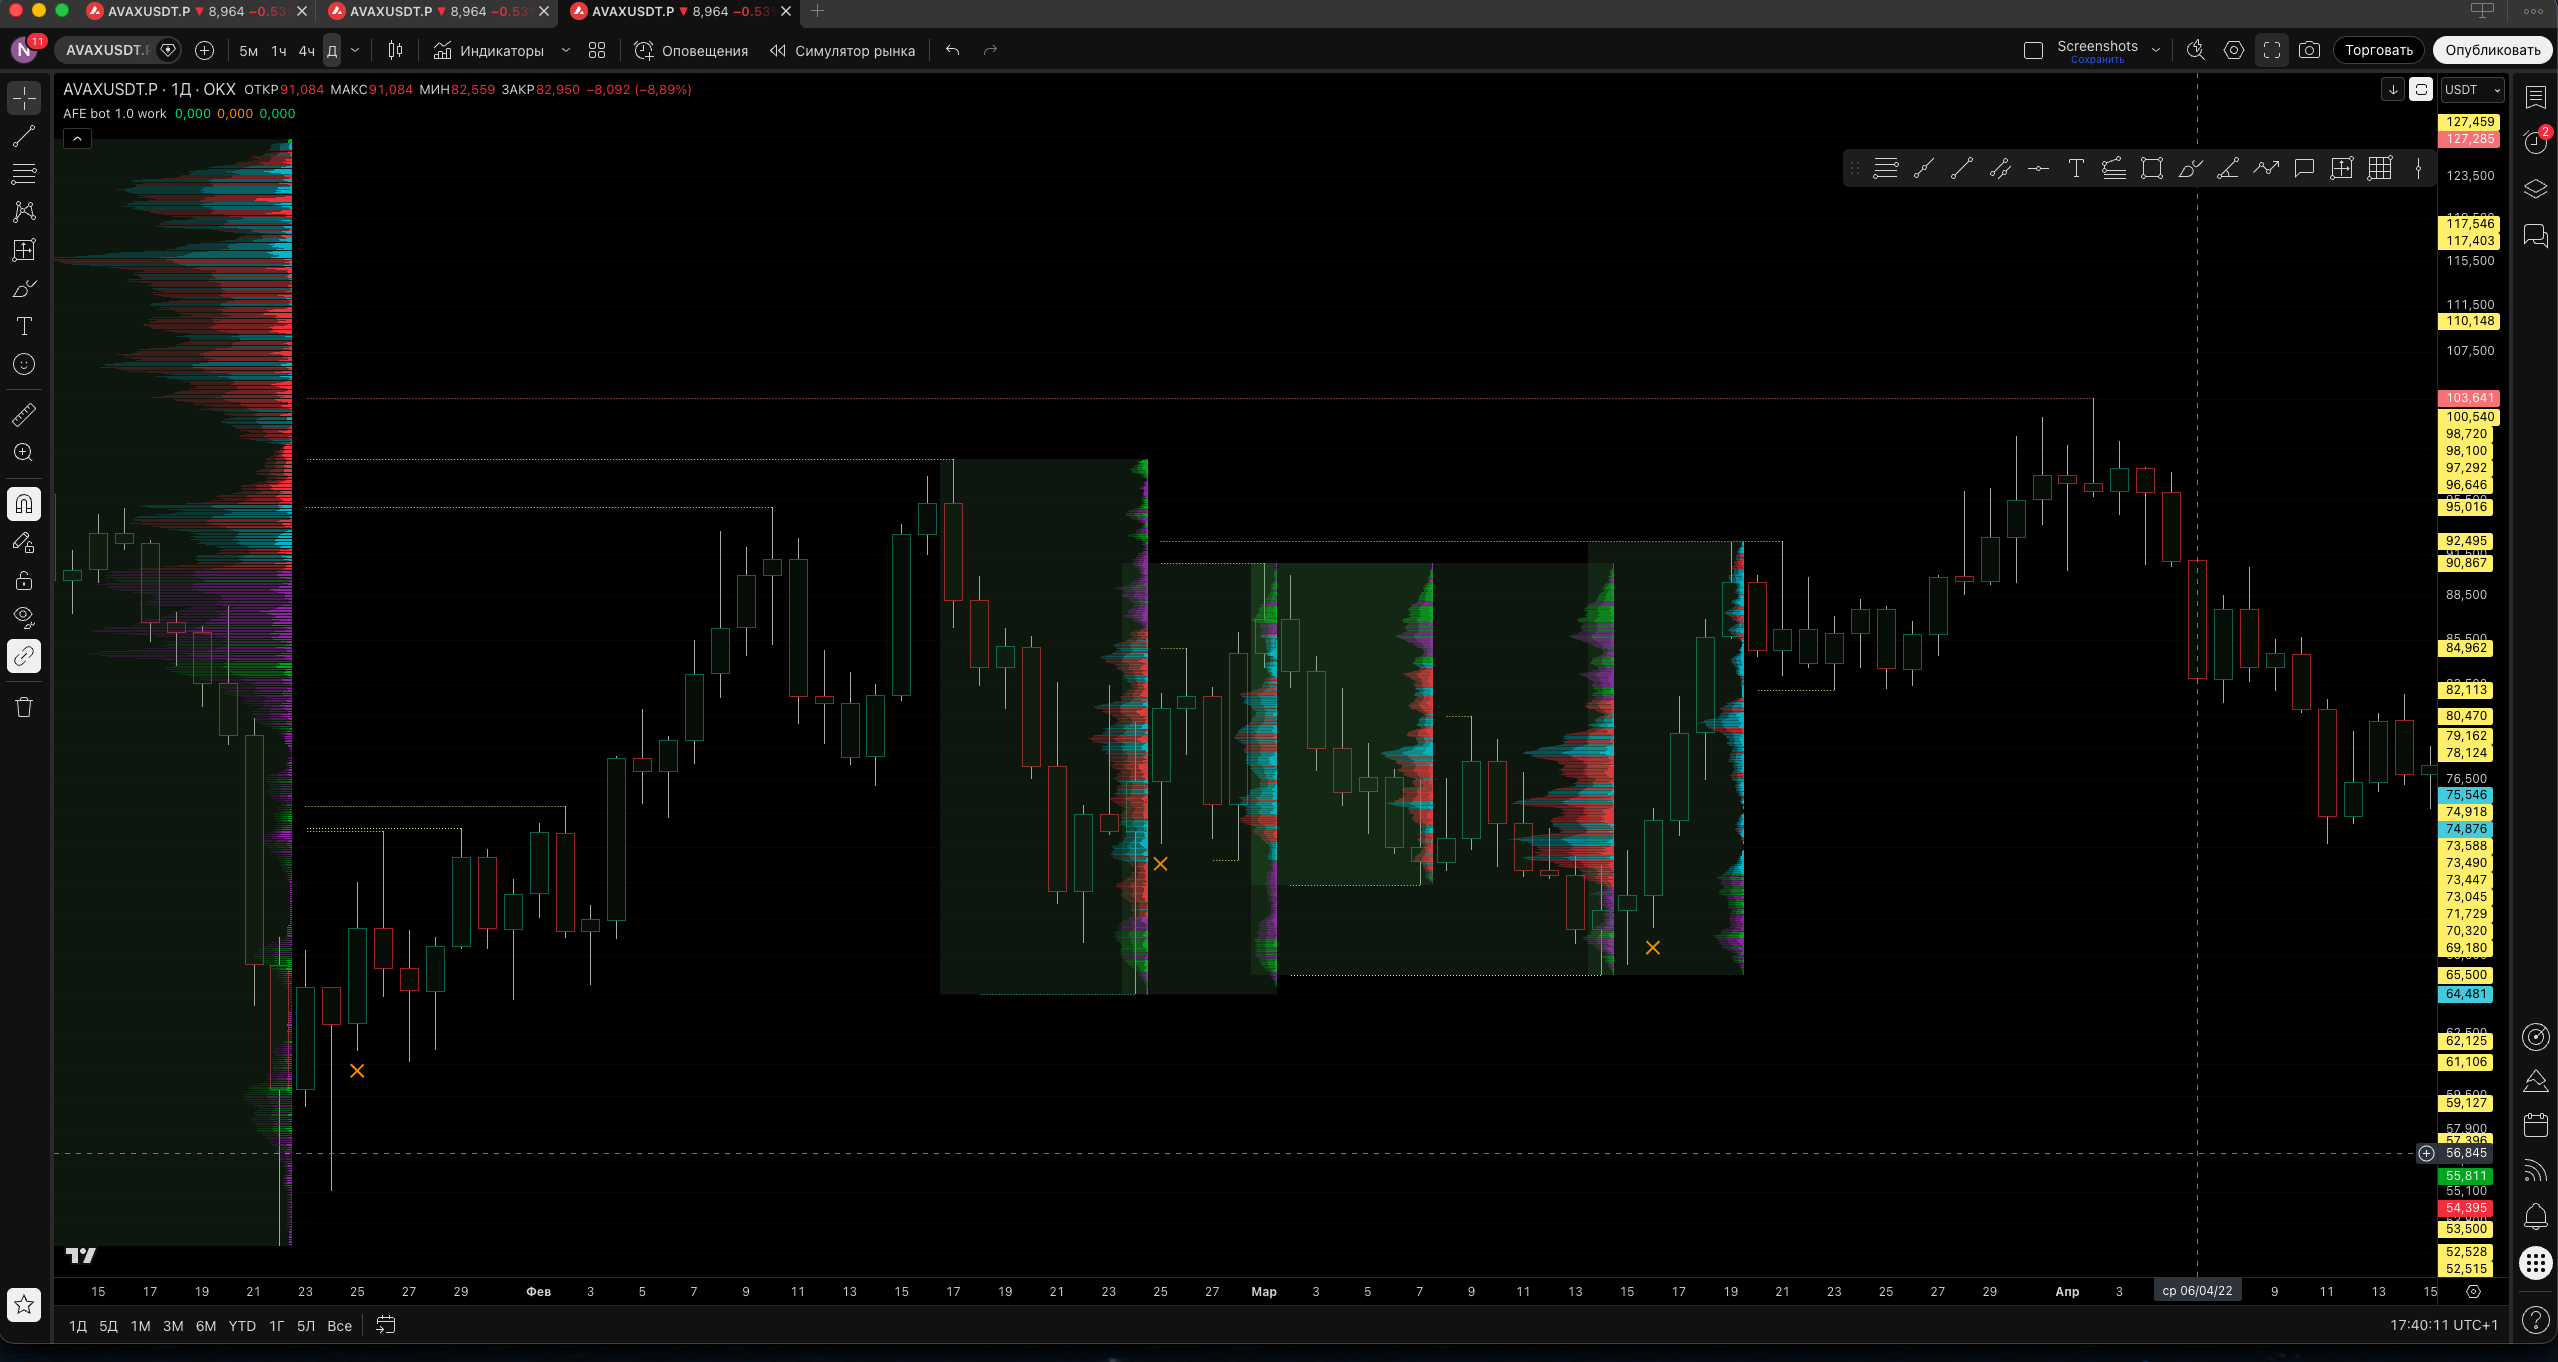2558x1362 pixels.
Task: Take a chart snapshot with camera icon
Action: click(x=2309, y=50)
